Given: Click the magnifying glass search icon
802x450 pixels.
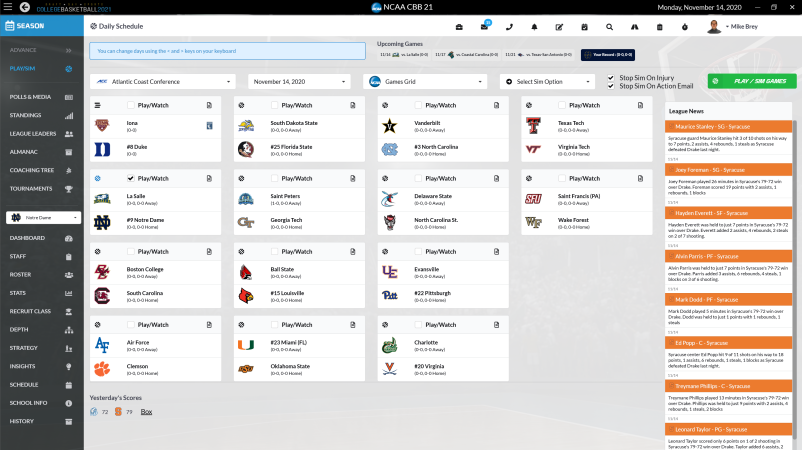Looking at the screenshot, I should point(609,26).
